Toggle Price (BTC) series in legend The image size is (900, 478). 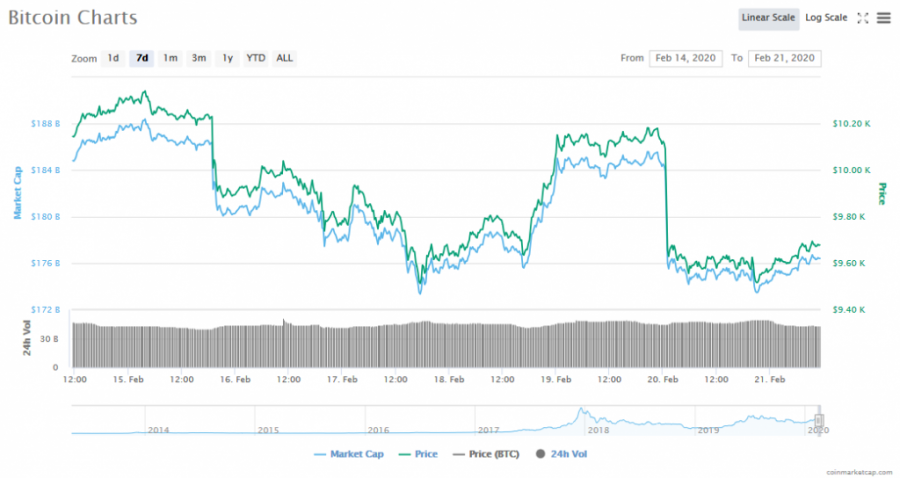tap(486, 454)
